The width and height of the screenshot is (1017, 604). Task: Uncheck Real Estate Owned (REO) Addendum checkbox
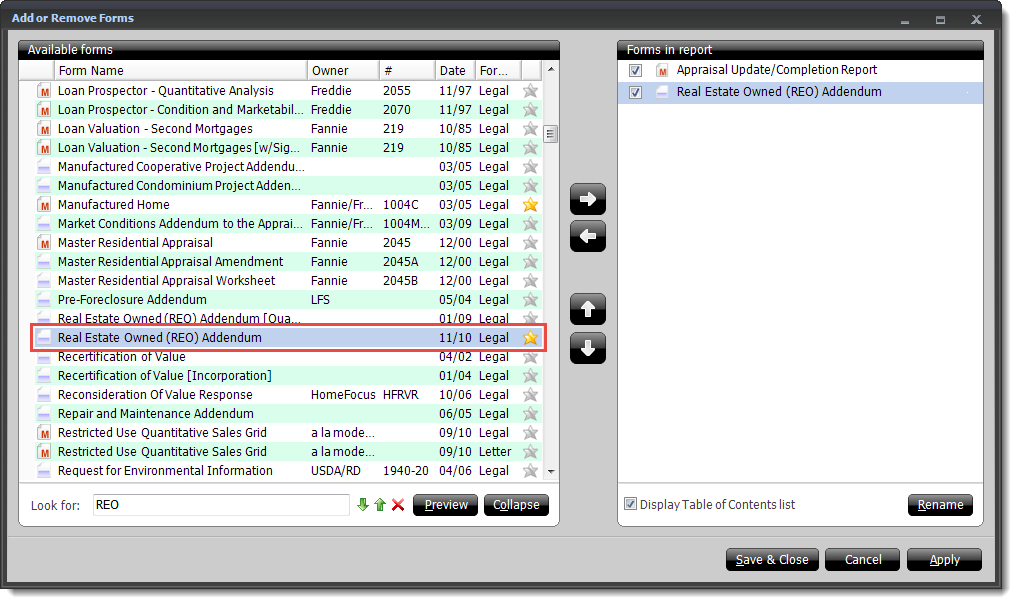coord(636,92)
